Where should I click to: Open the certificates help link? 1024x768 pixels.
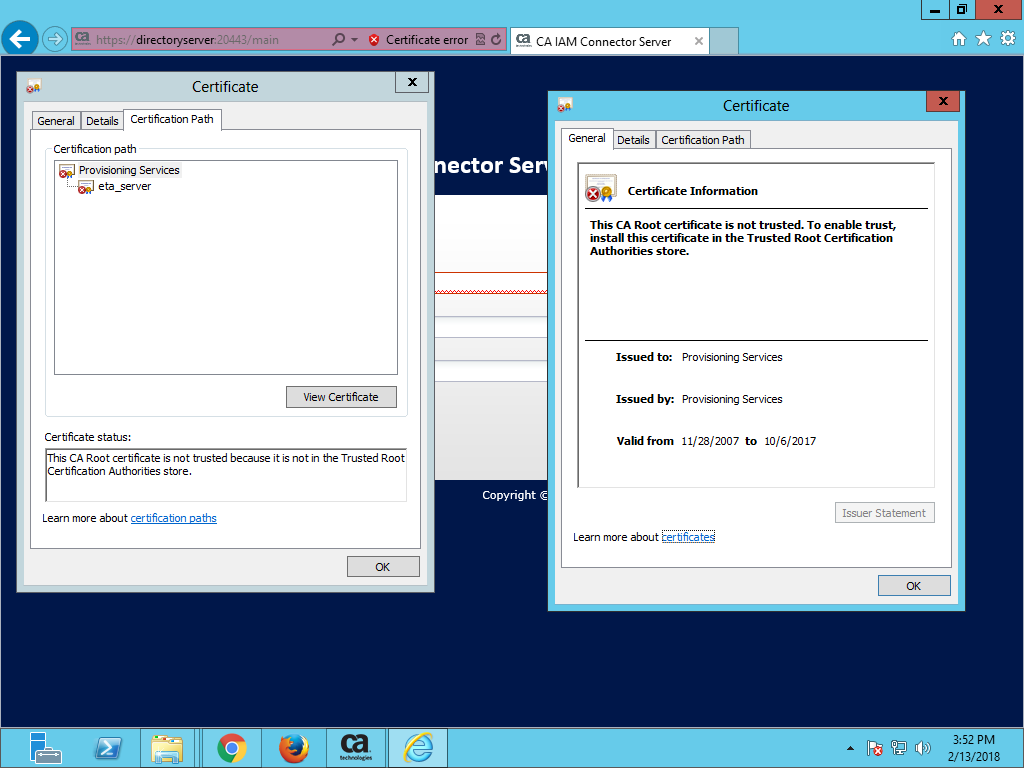pos(688,537)
